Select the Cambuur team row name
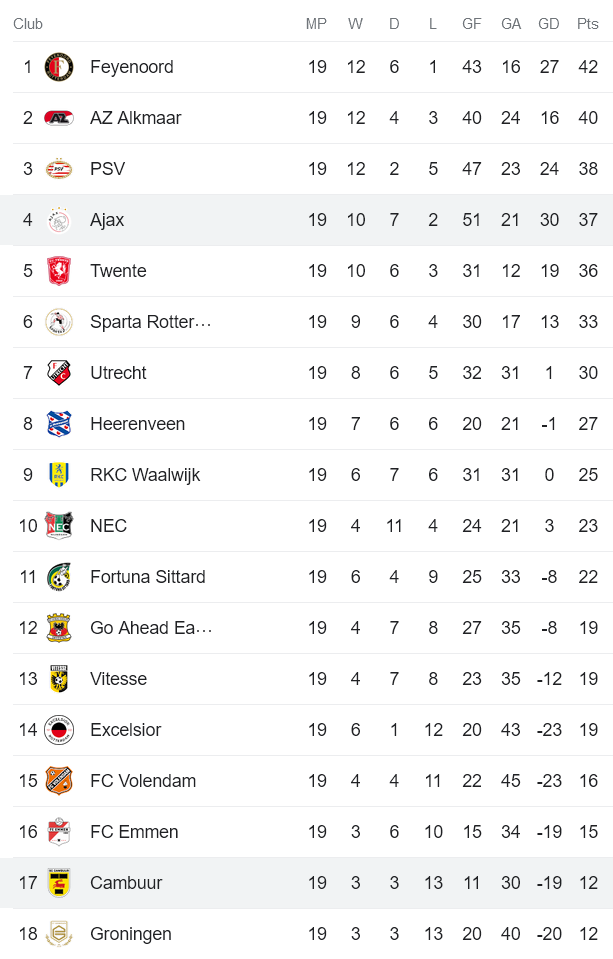The image size is (613, 959). coord(126,883)
